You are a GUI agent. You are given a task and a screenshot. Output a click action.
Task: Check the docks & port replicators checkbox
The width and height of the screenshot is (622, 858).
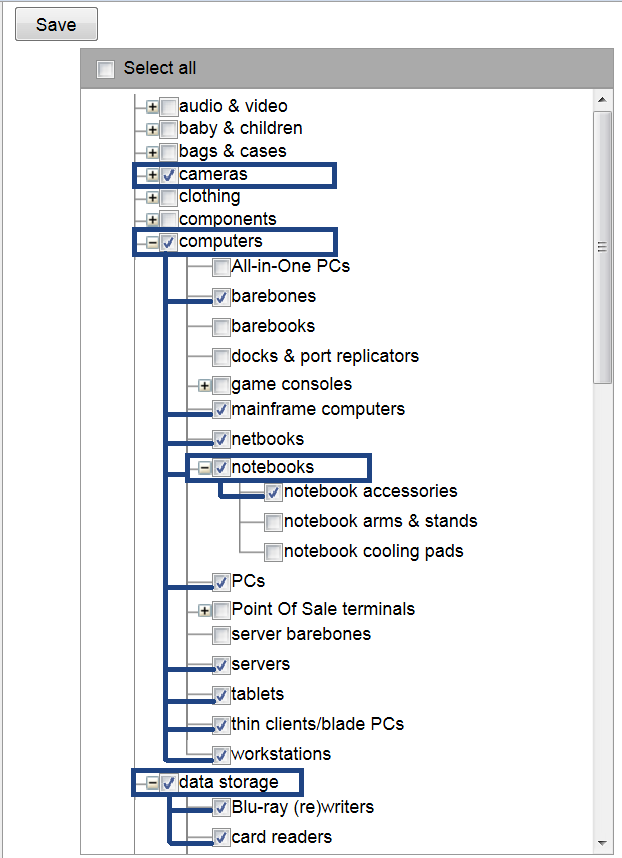(220, 356)
